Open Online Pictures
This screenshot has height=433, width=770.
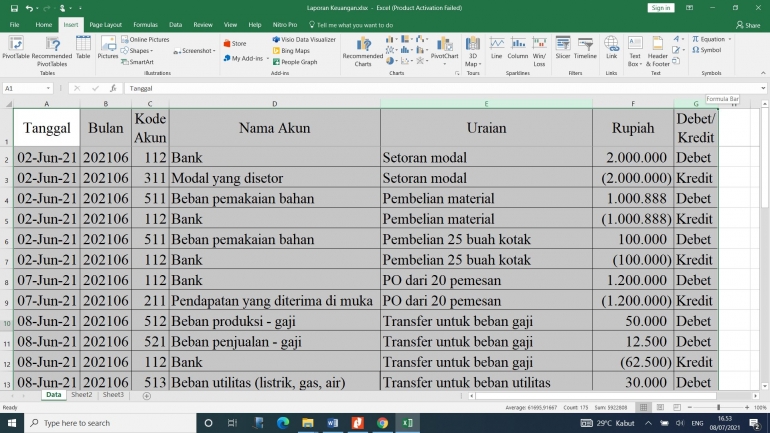pos(145,39)
